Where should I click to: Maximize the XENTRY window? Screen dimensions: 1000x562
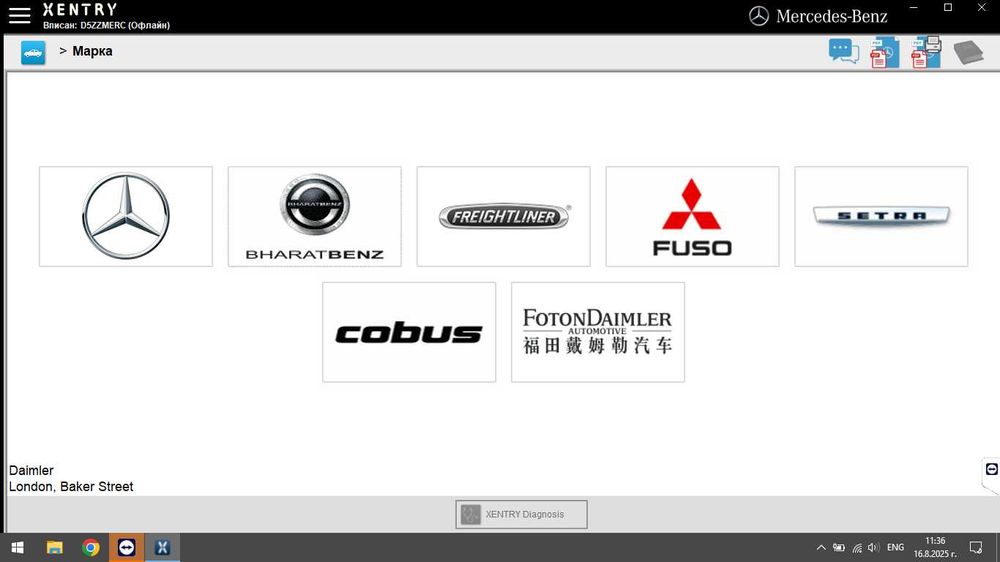[x=948, y=8]
